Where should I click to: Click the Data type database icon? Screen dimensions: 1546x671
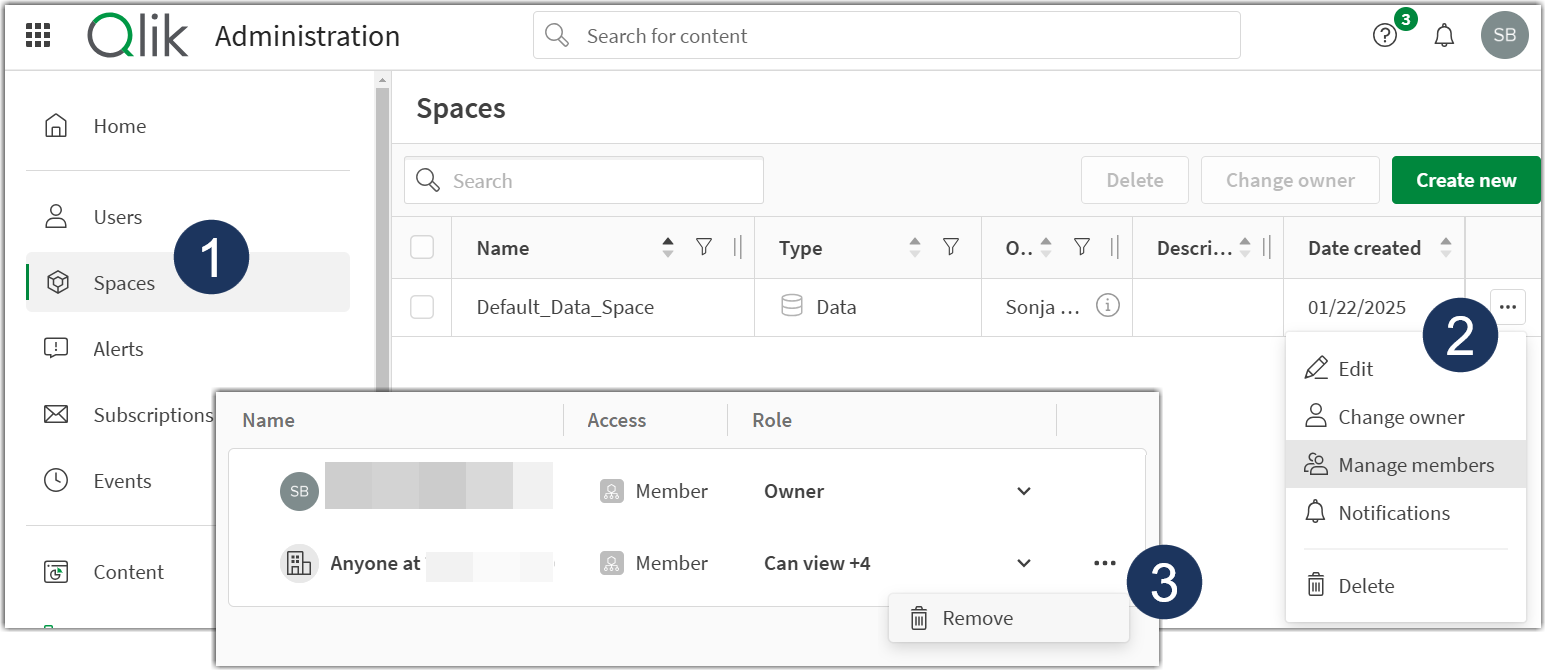(792, 307)
